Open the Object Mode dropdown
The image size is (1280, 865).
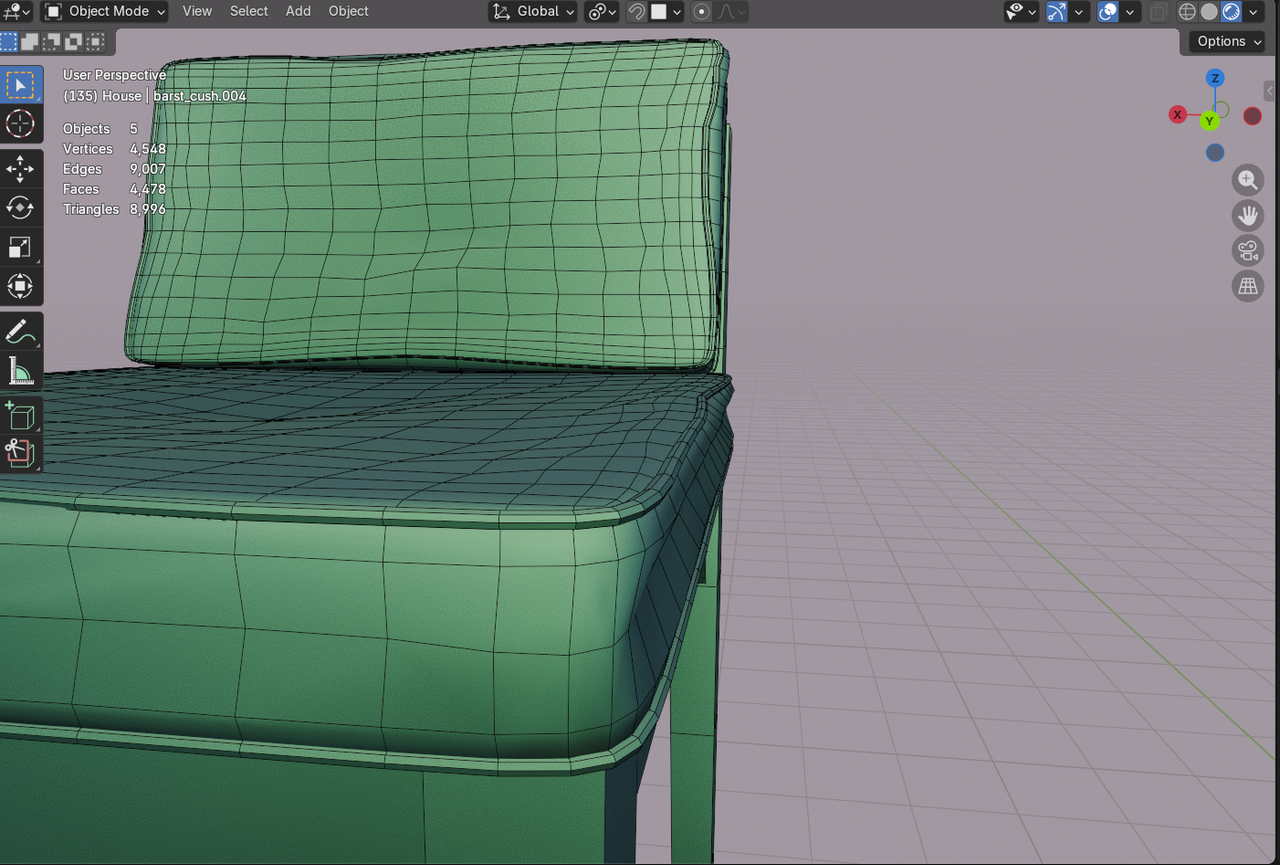(x=104, y=11)
